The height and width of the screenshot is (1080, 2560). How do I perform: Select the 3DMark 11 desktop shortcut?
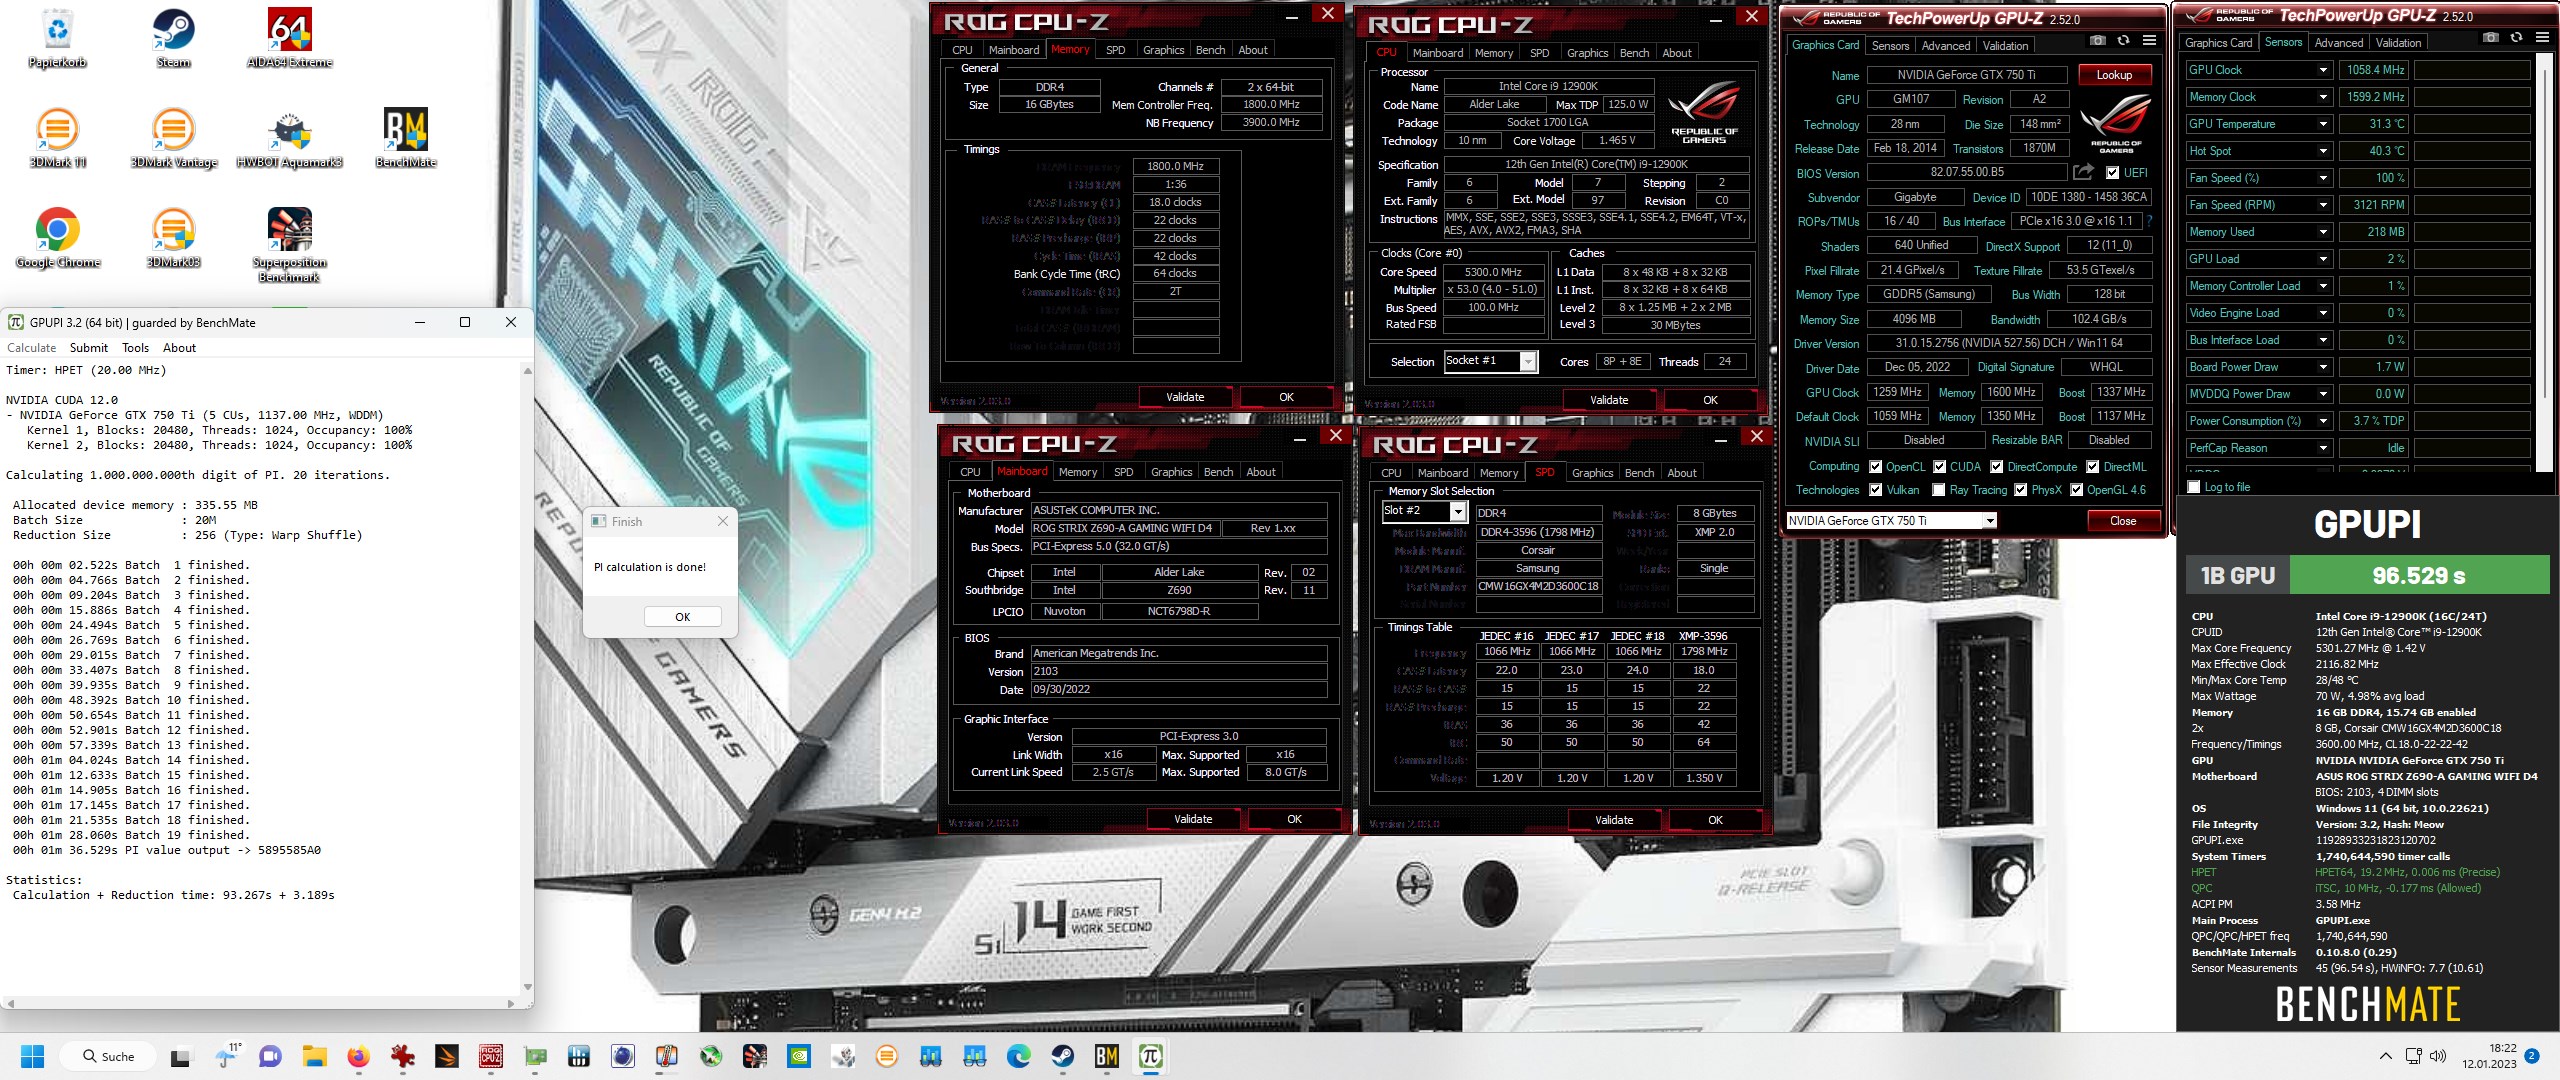[x=57, y=138]
